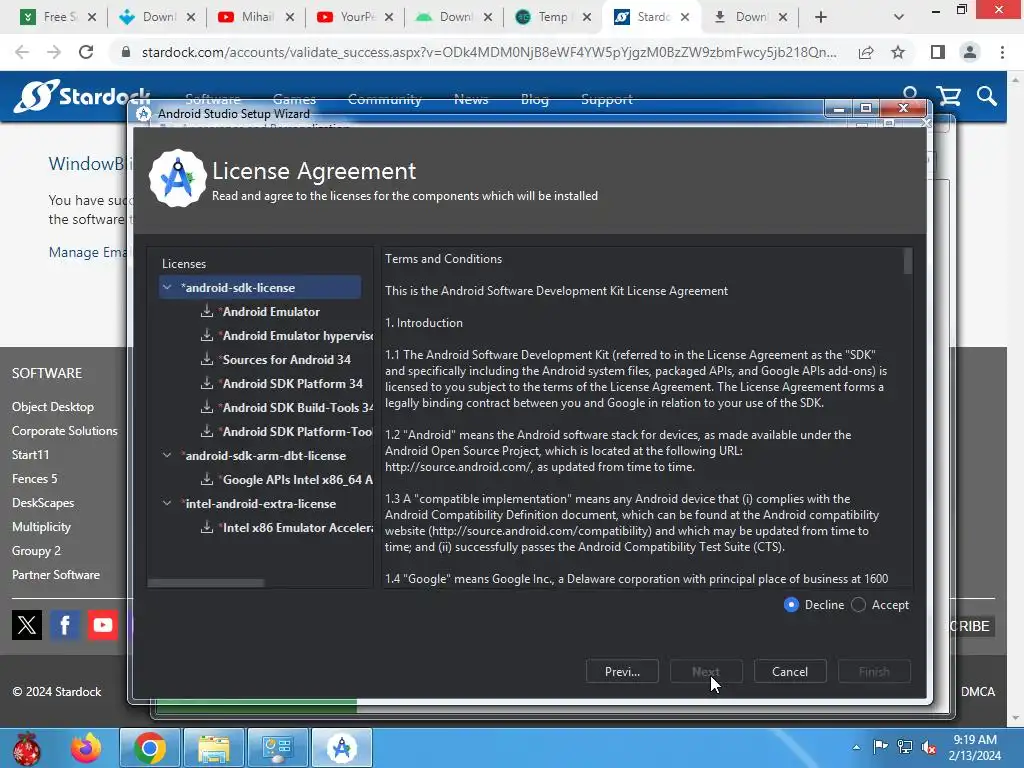This screenshot has height=768, width=1024.
Task: Select Intel x86 Emulator Accelerator item
Action: click(298, 528)
